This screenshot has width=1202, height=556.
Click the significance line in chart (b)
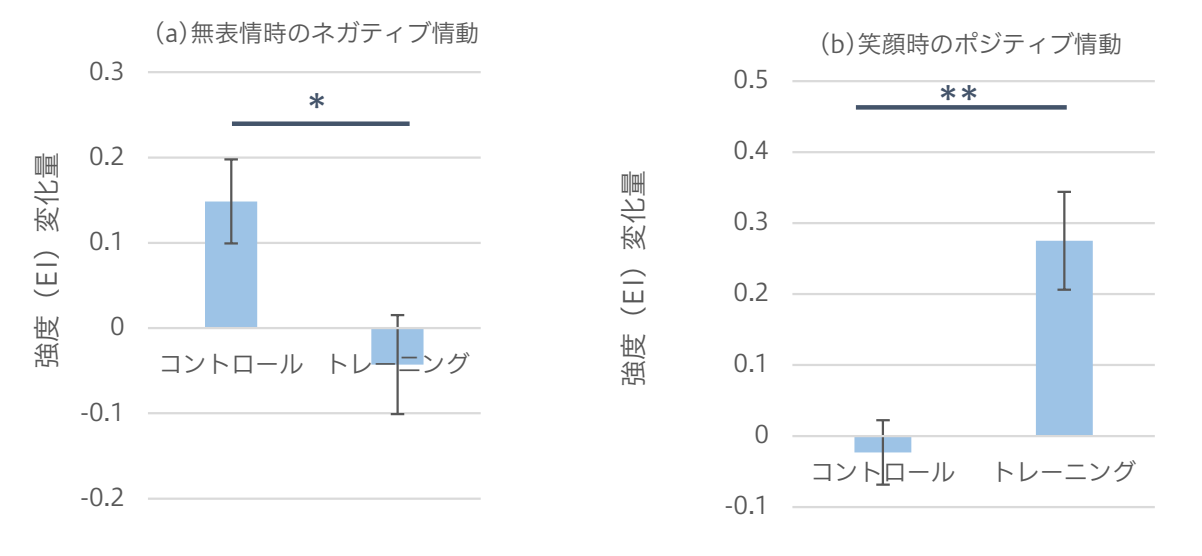click(962, 106)
